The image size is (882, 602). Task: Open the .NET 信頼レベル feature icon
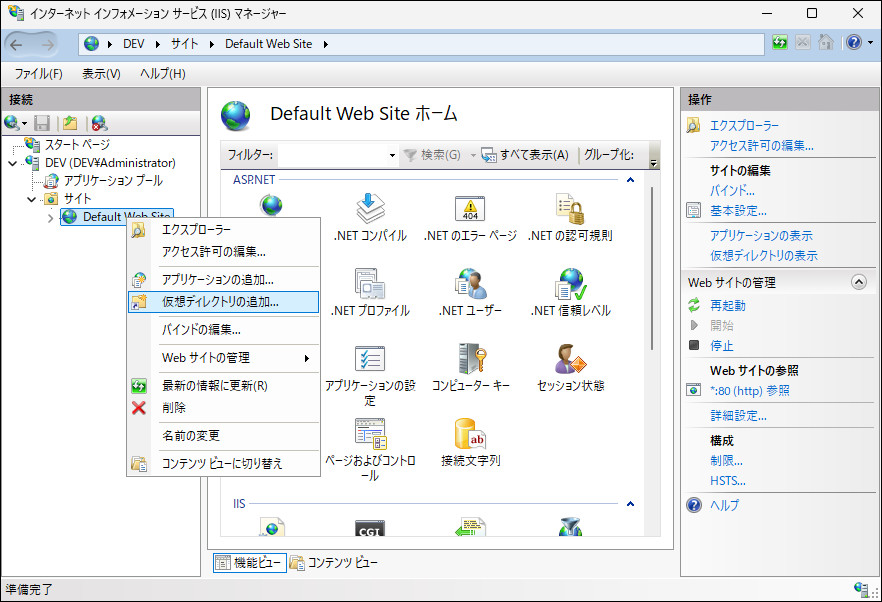(x=570, y=292)
